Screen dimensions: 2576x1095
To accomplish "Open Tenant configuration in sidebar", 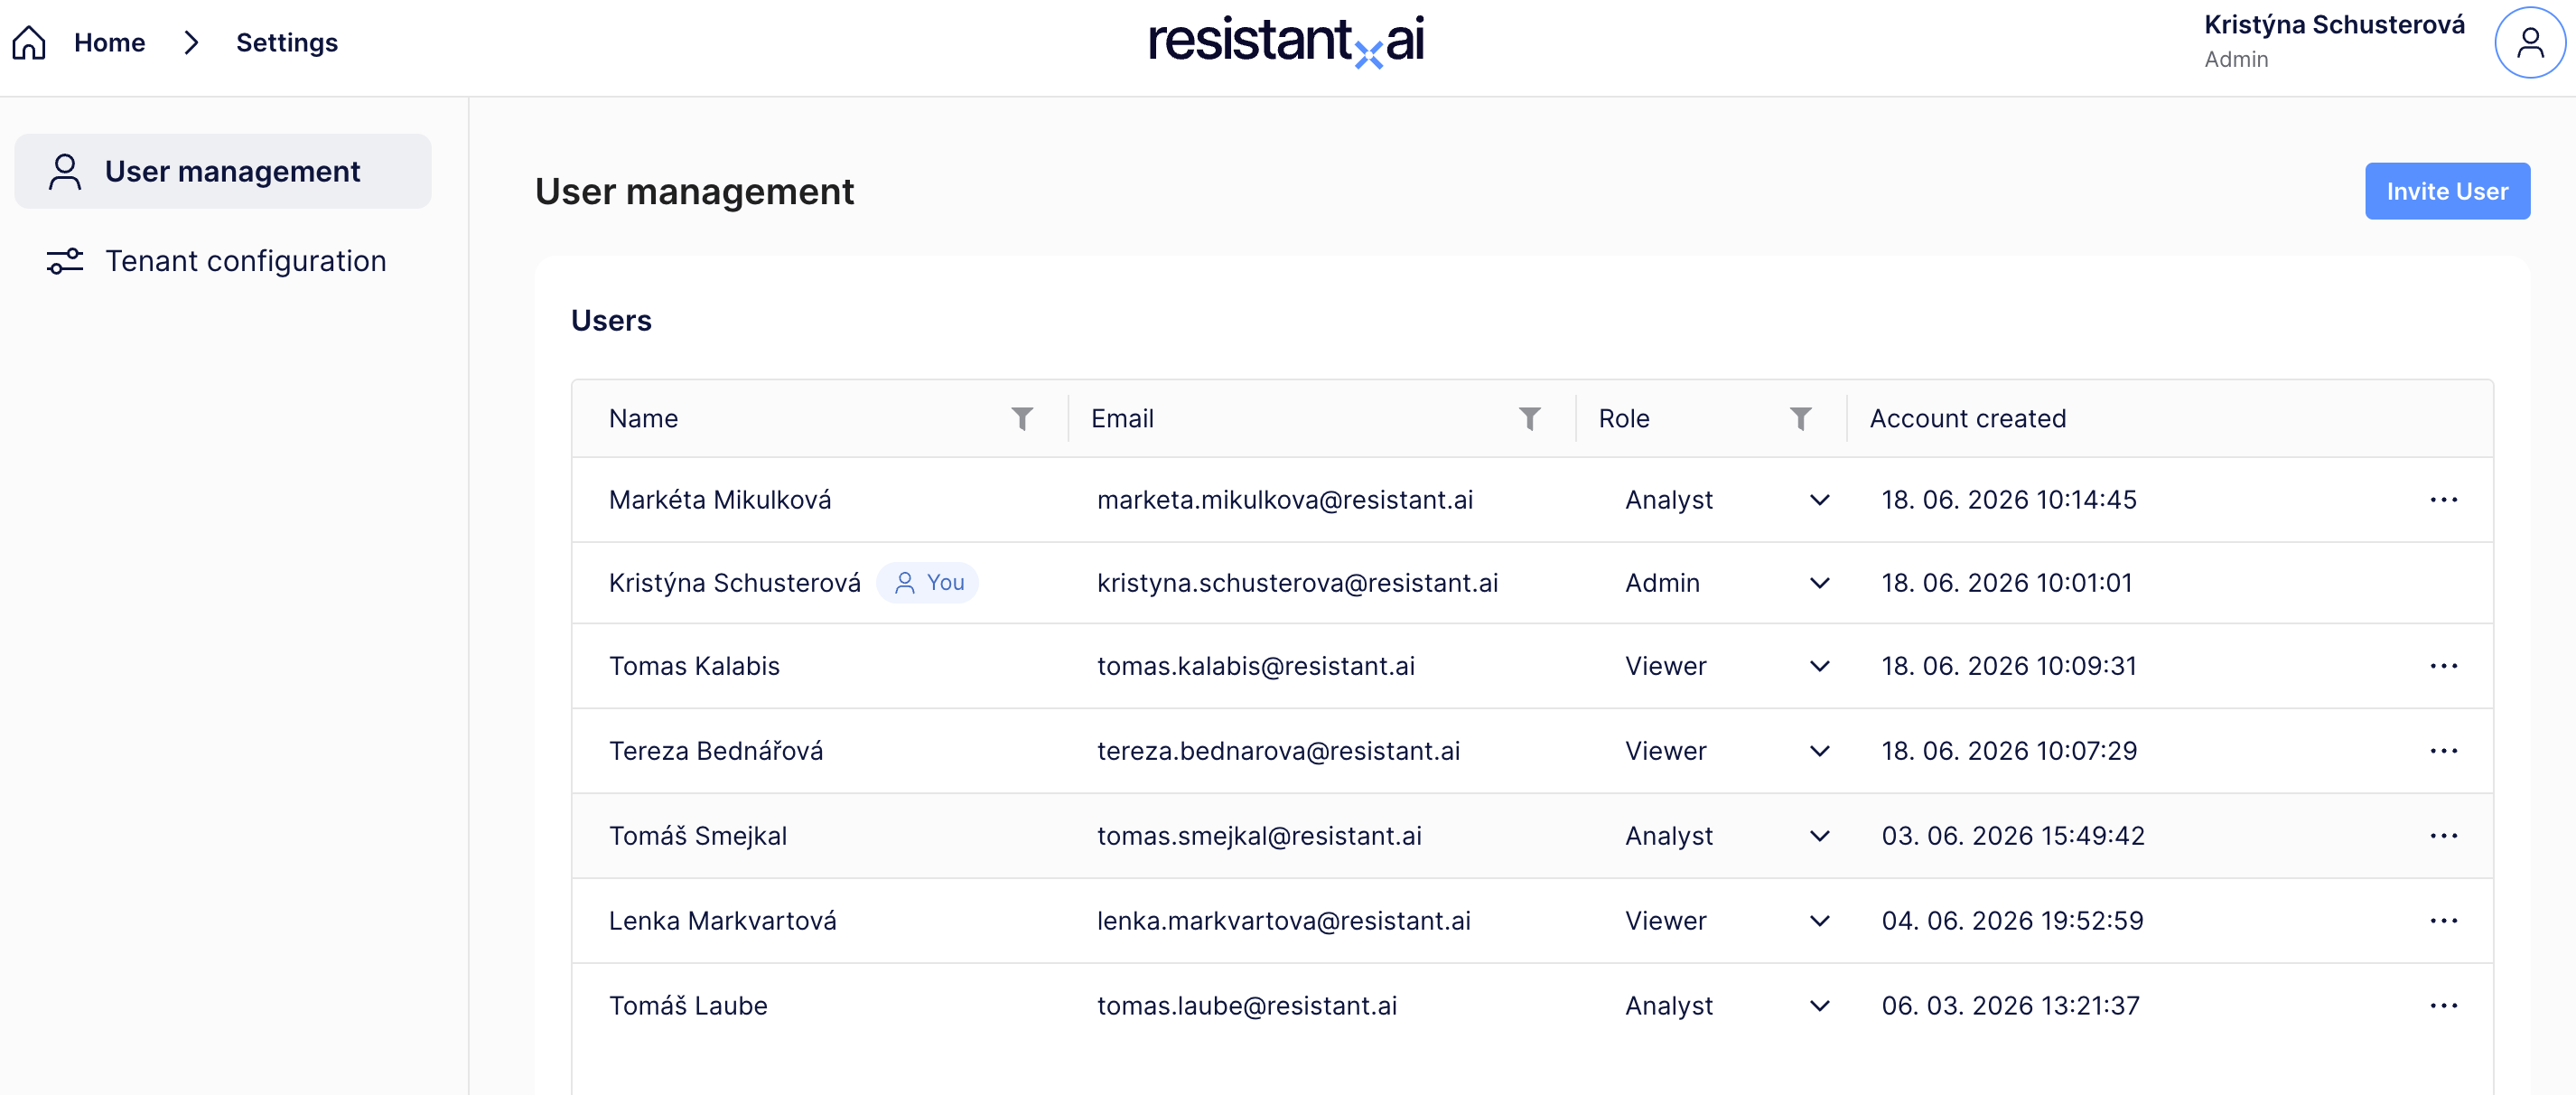I will (223, 261).
